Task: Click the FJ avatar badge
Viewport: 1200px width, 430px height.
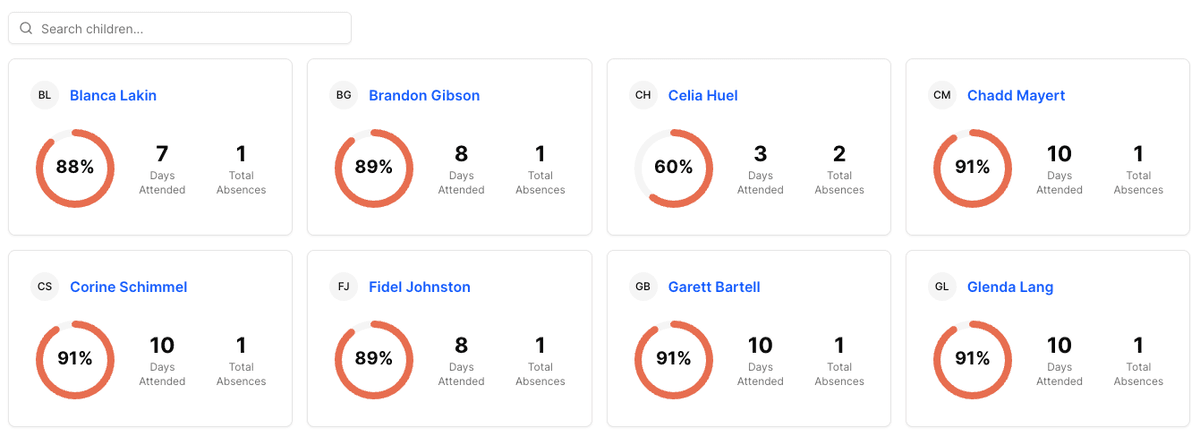Action: pyautogui.click(x=343, y=287)
